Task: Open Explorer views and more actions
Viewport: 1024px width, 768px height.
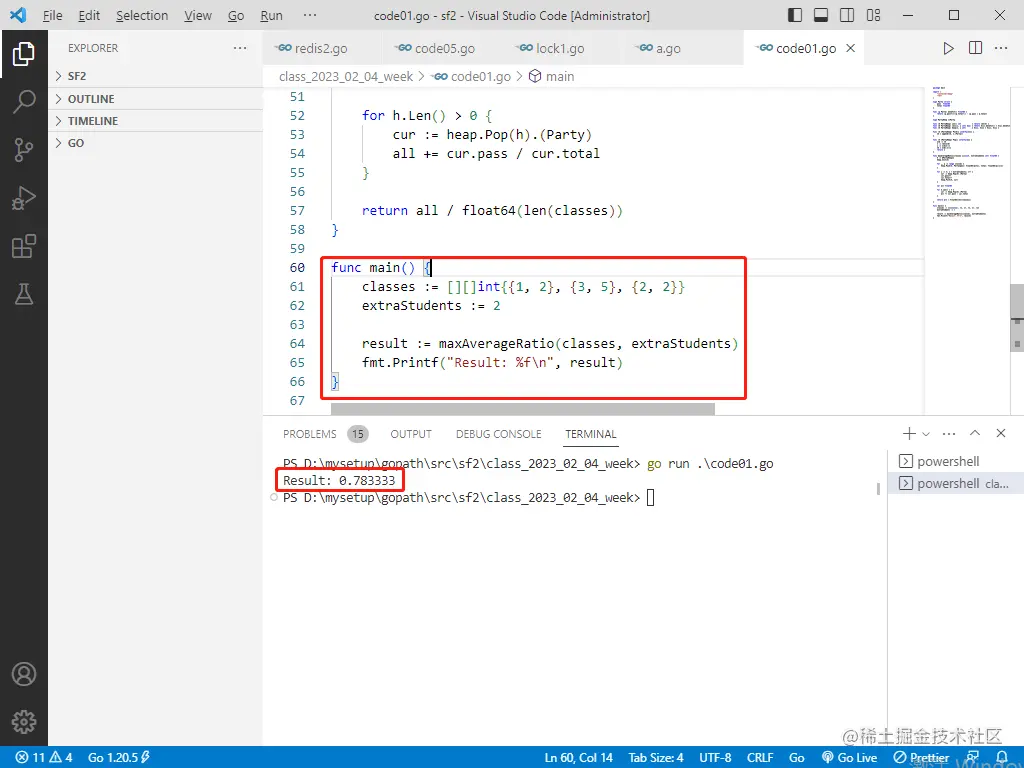Action: coord(240,48)
